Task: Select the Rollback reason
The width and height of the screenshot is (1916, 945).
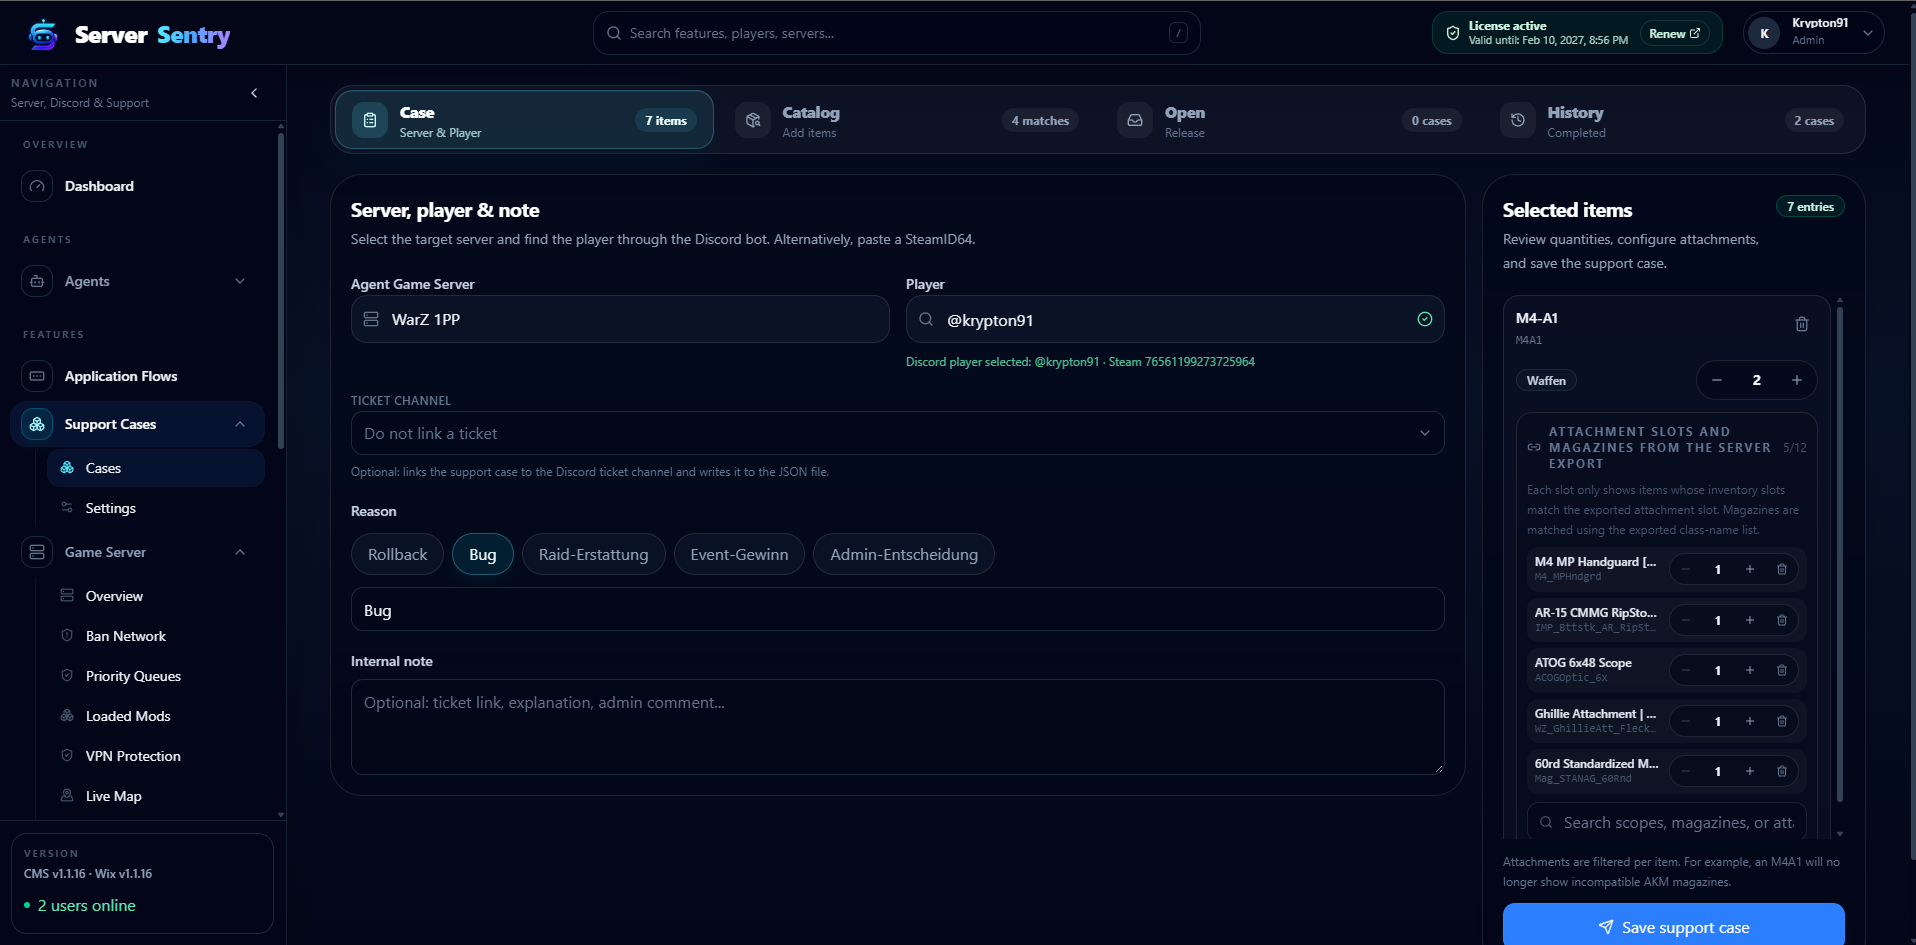Action: [397, 554]
